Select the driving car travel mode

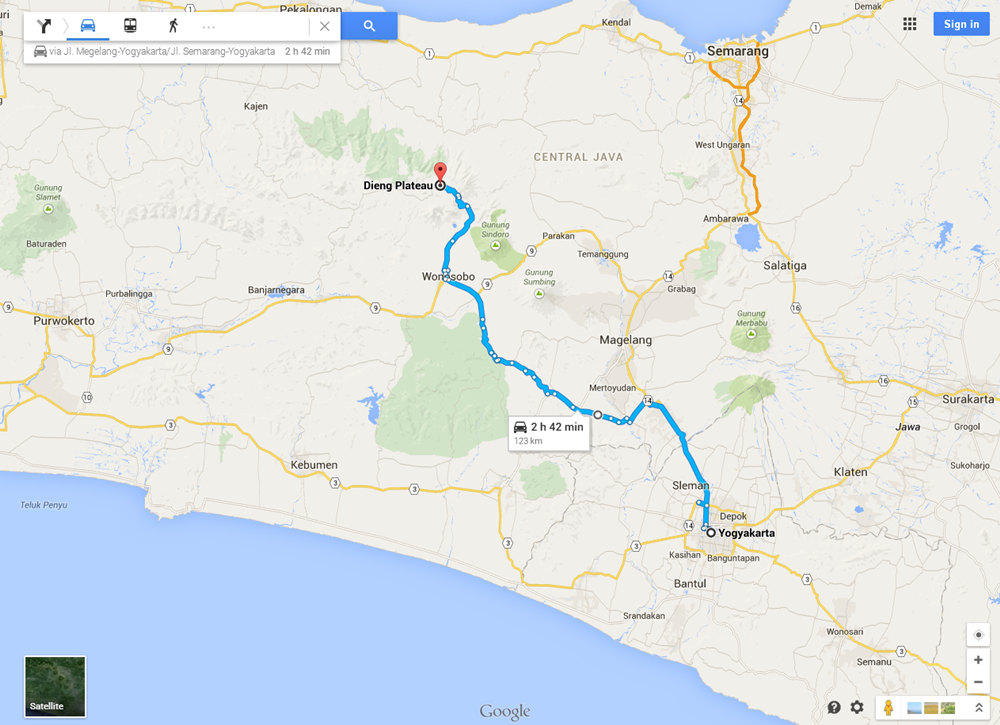(88, 26)
